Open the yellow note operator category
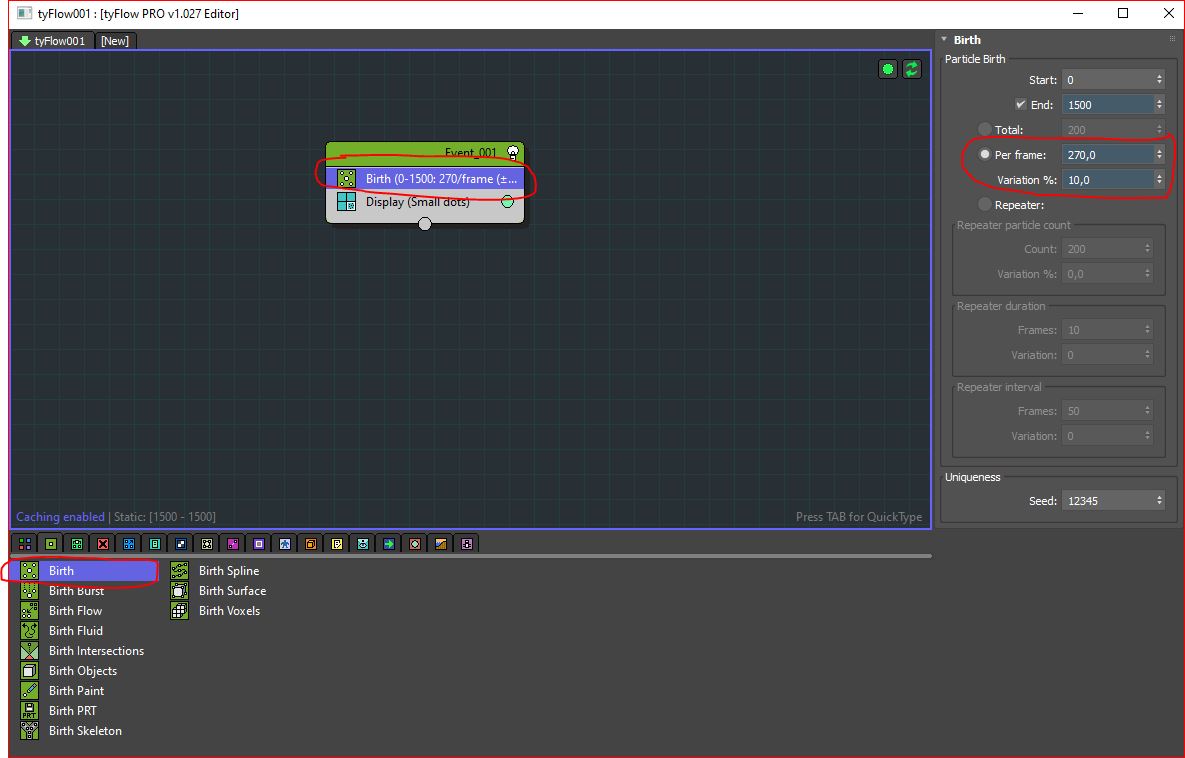1185x758 pixels. [x=336, y=543]
